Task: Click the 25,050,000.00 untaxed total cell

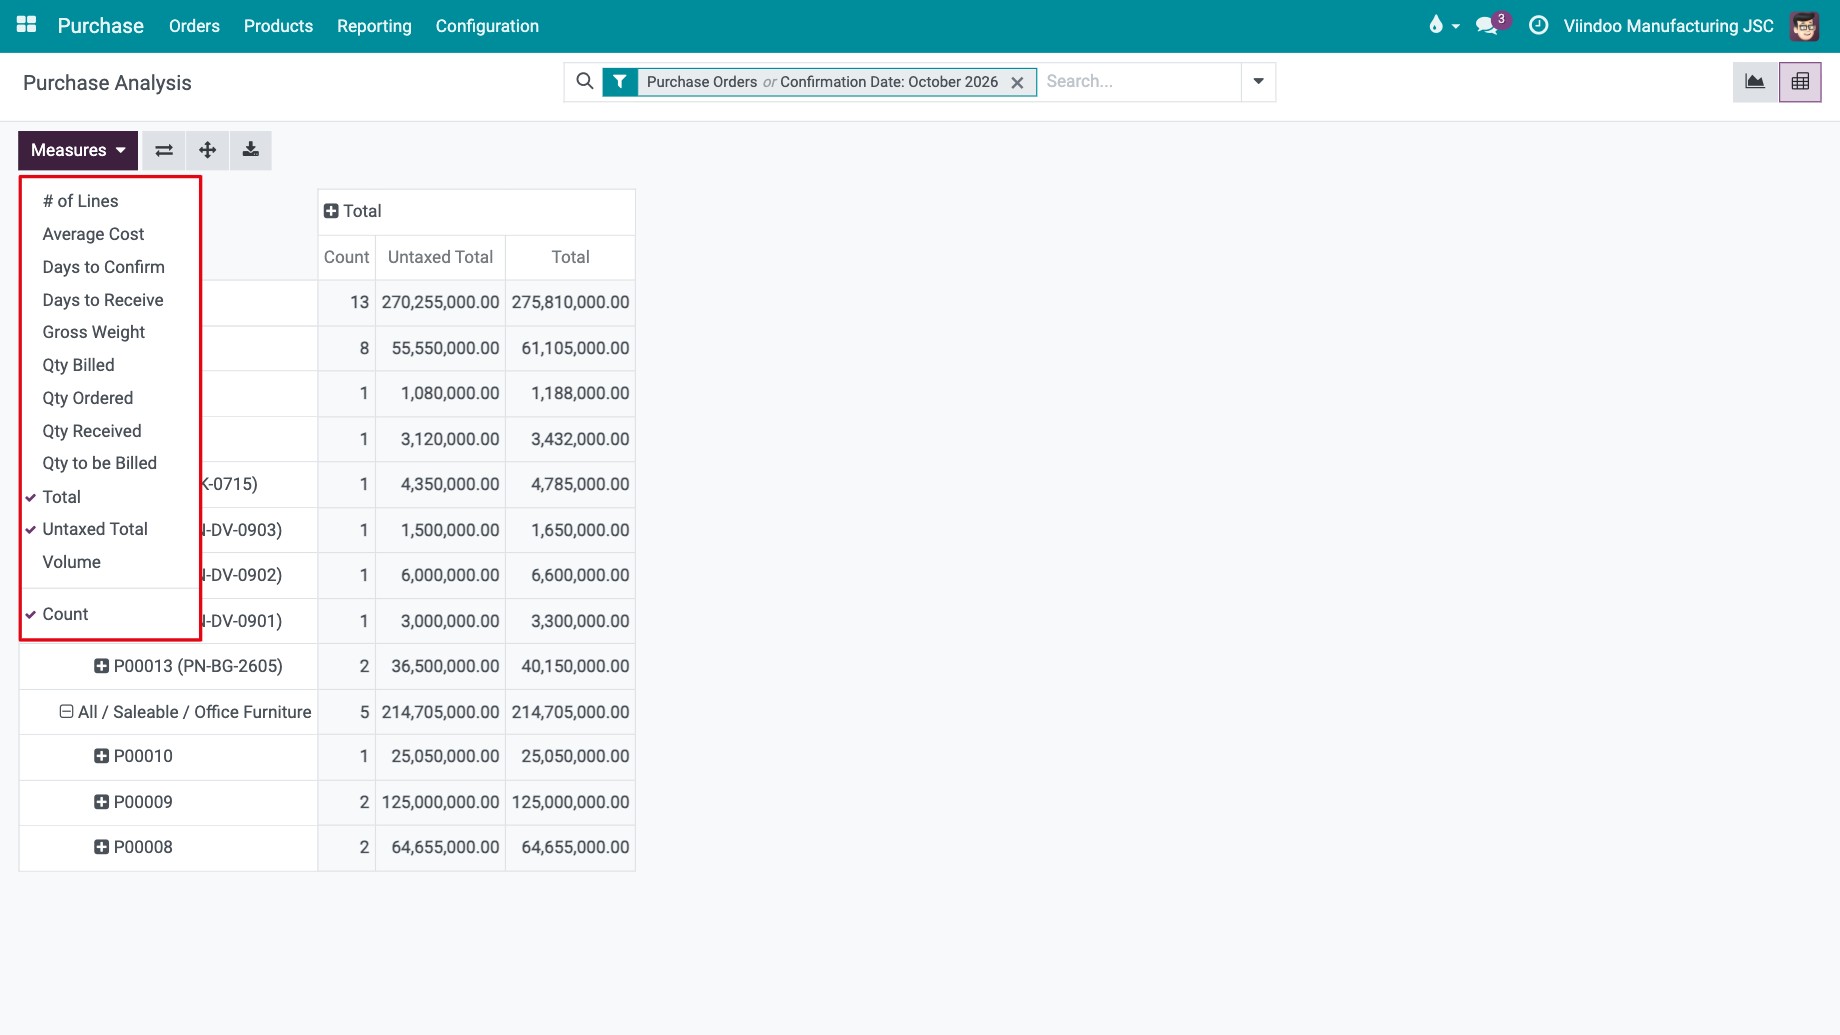Action: 440,756
